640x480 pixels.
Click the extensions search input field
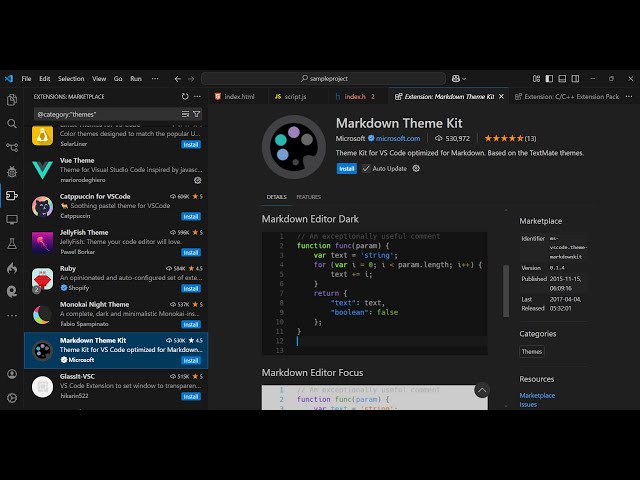(105, 114)
